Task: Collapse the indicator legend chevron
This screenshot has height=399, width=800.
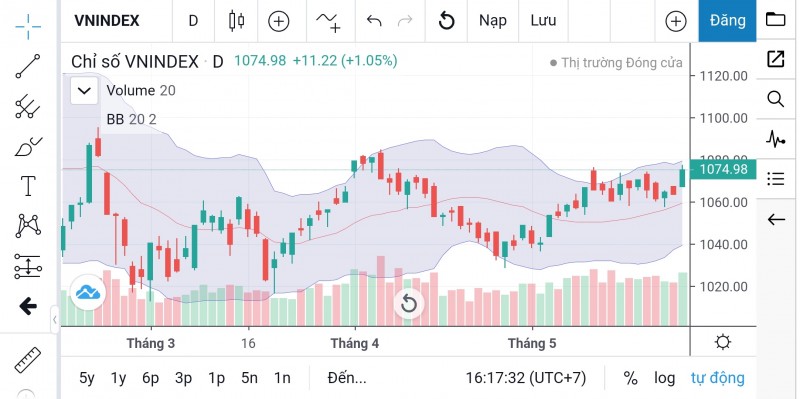Action: pyautogui.click(x=84, y=91)
